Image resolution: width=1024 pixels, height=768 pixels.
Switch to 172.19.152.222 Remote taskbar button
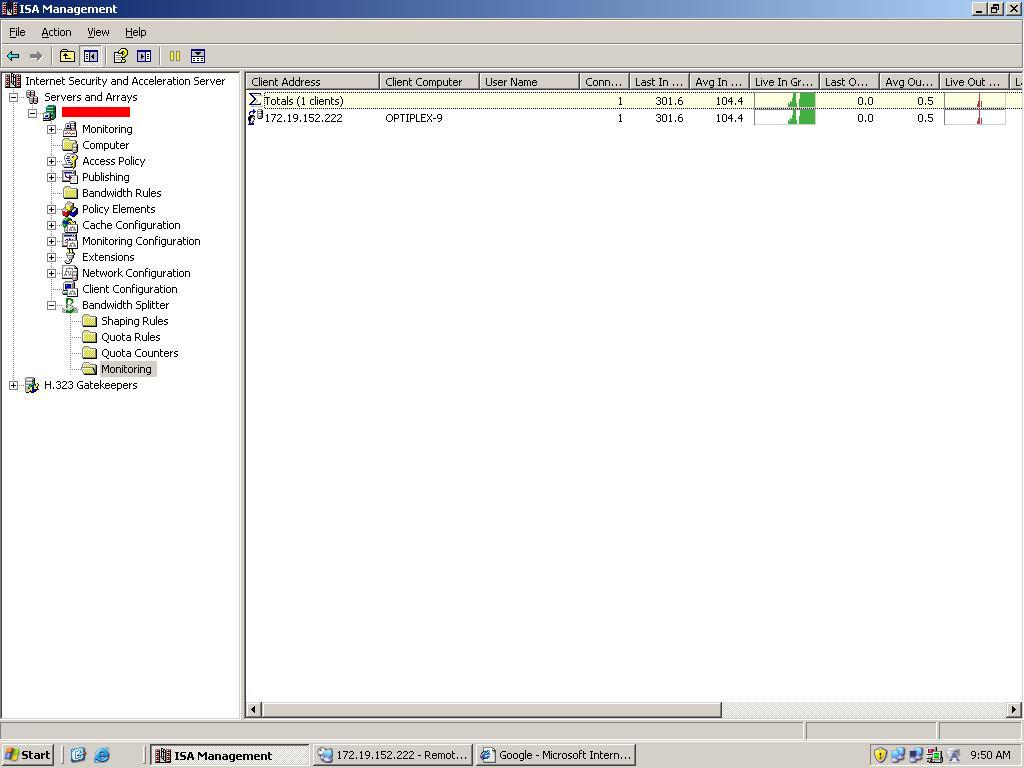(x=393, y=755)
